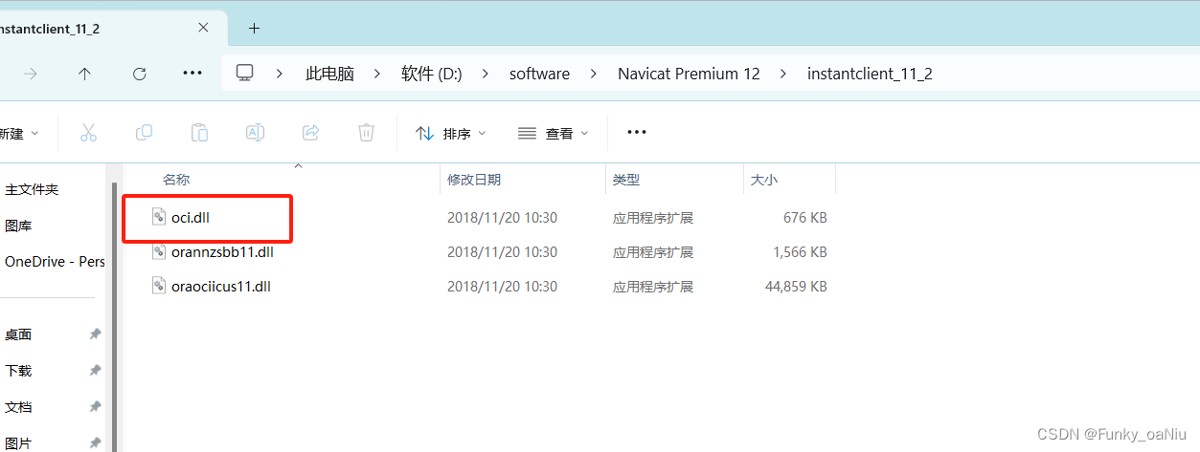Refresh the current folder view
This screenshot has width=1200, height=452.
(139, 73)
